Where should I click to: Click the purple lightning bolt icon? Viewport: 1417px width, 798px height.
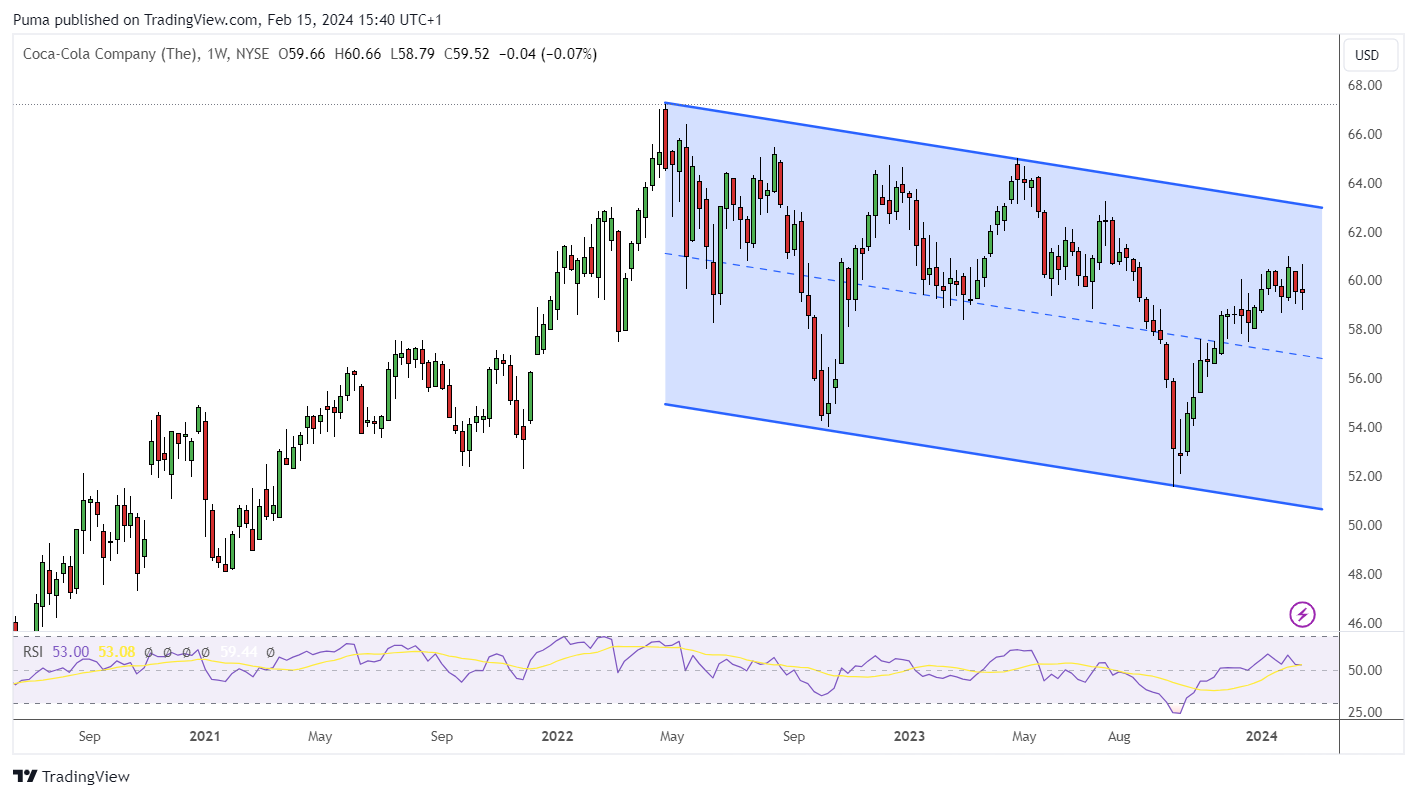(1302, 614)
